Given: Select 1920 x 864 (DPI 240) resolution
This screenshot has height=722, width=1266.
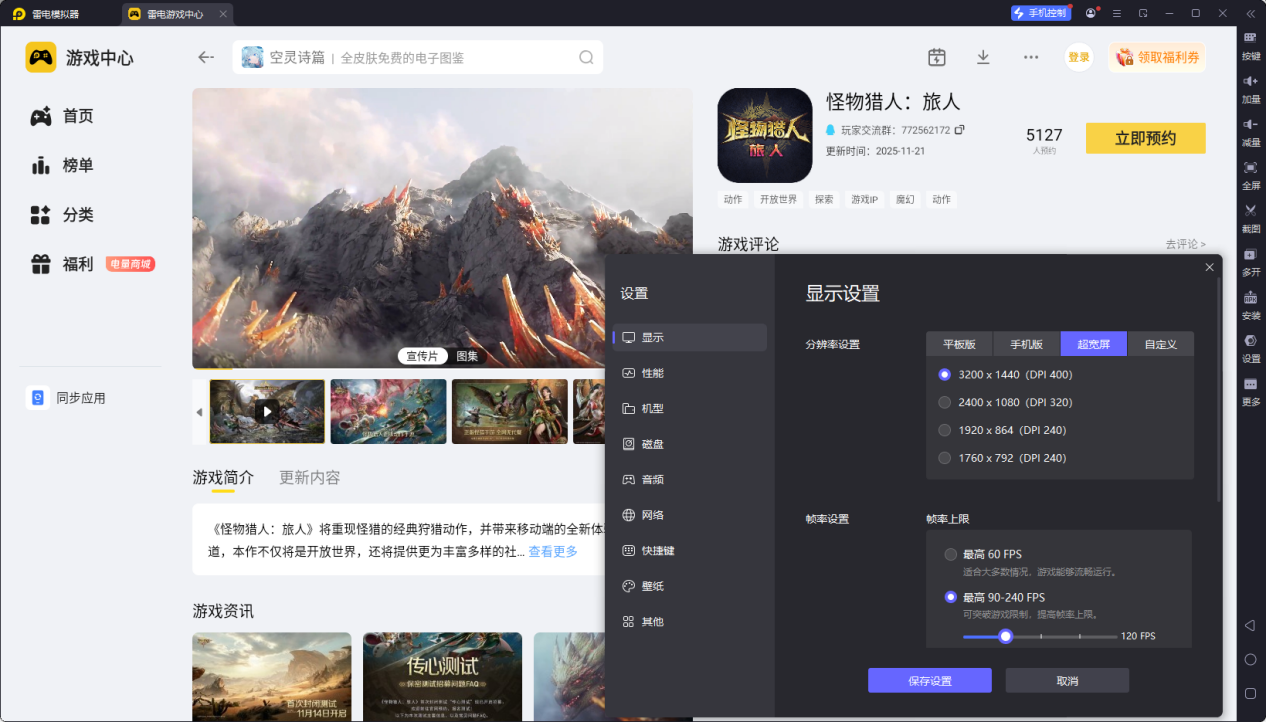Looking at the screenshot, I should 944,430.
